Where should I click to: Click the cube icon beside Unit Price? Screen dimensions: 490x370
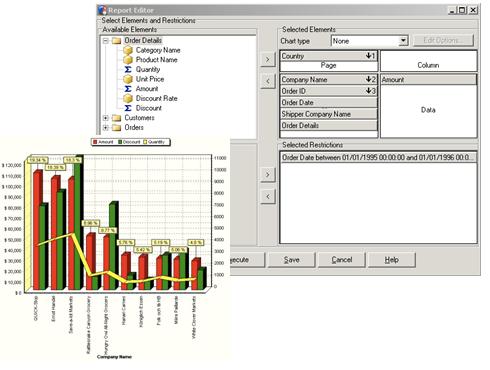point(128,79)
